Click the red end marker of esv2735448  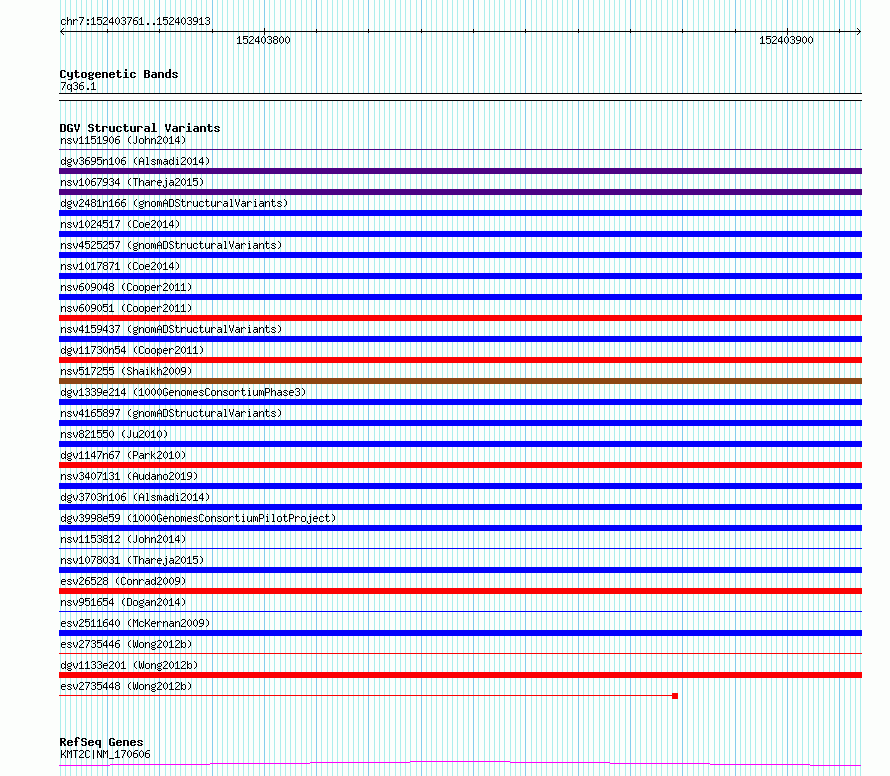pos(675,696)
